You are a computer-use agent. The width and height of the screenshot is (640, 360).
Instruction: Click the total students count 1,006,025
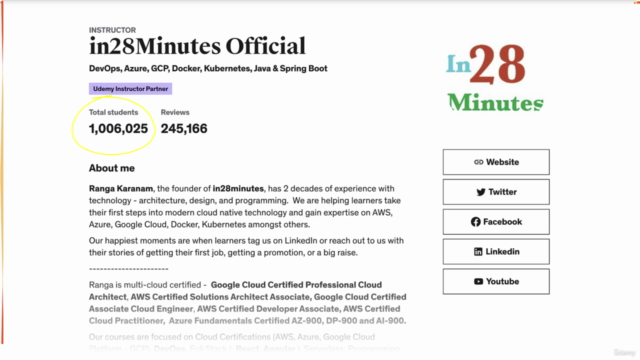tap(118, 129)
